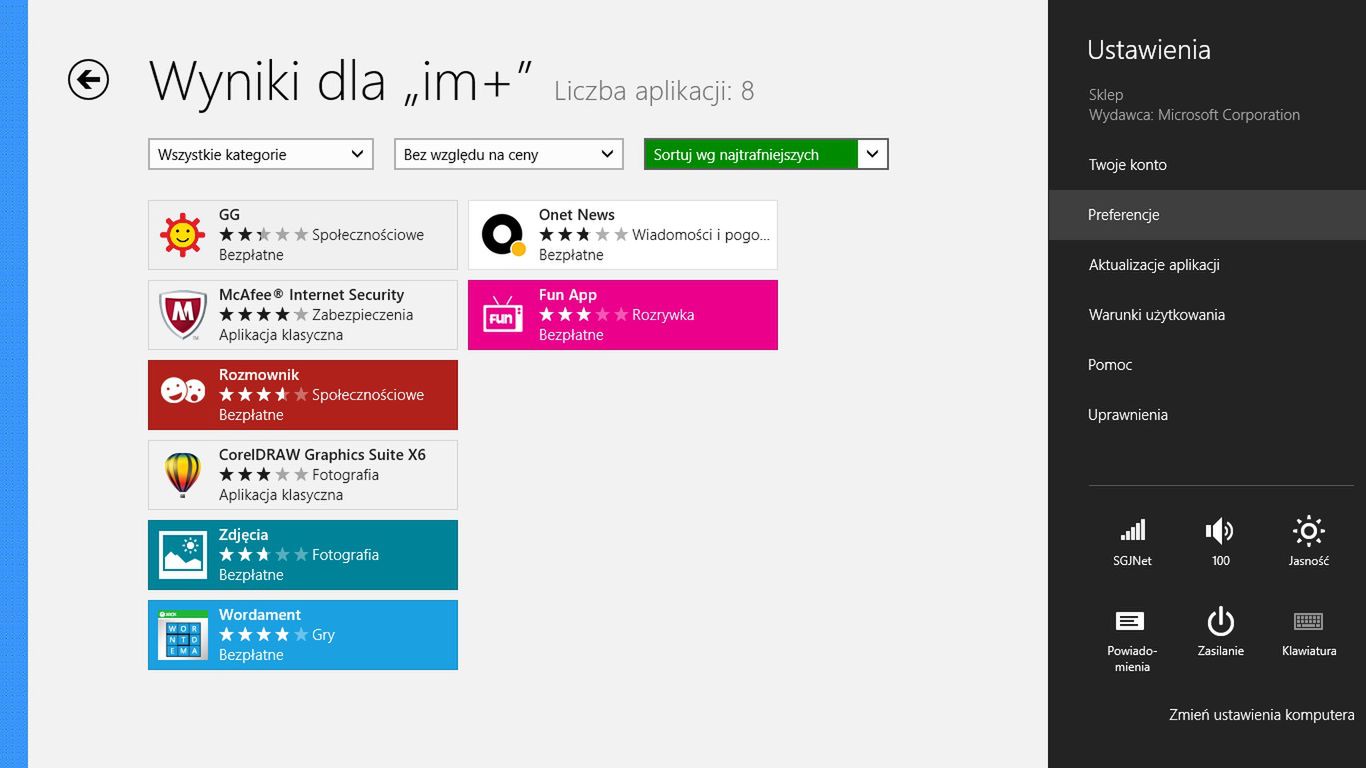Open Twoje konto settings
Viewport: 1366px width, 768px height.
1127,165
